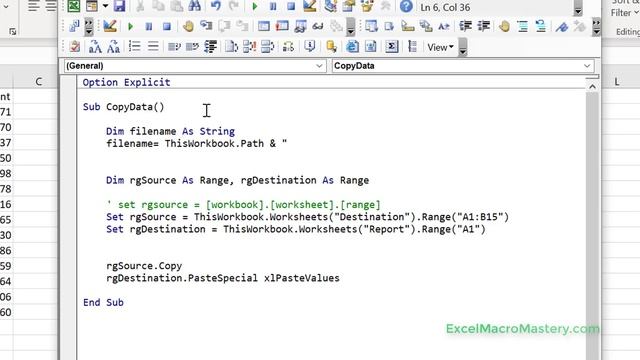The image size is (640, 360).
Task: Click List Properties/Methods icon
Action: coord(371,27)
